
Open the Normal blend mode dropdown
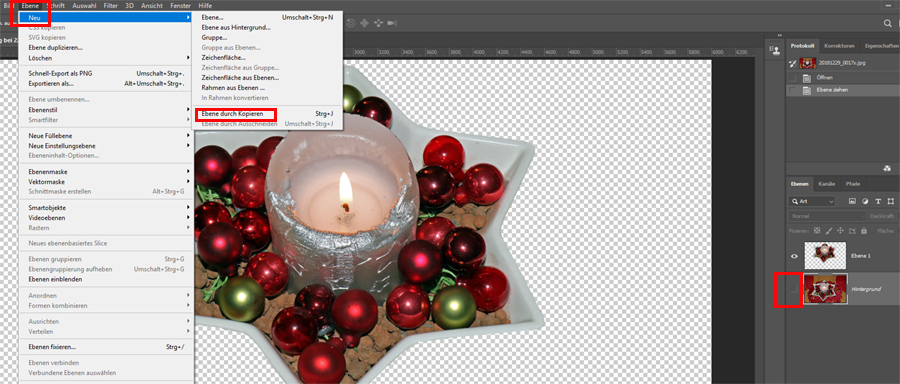[x=827, y=216]
